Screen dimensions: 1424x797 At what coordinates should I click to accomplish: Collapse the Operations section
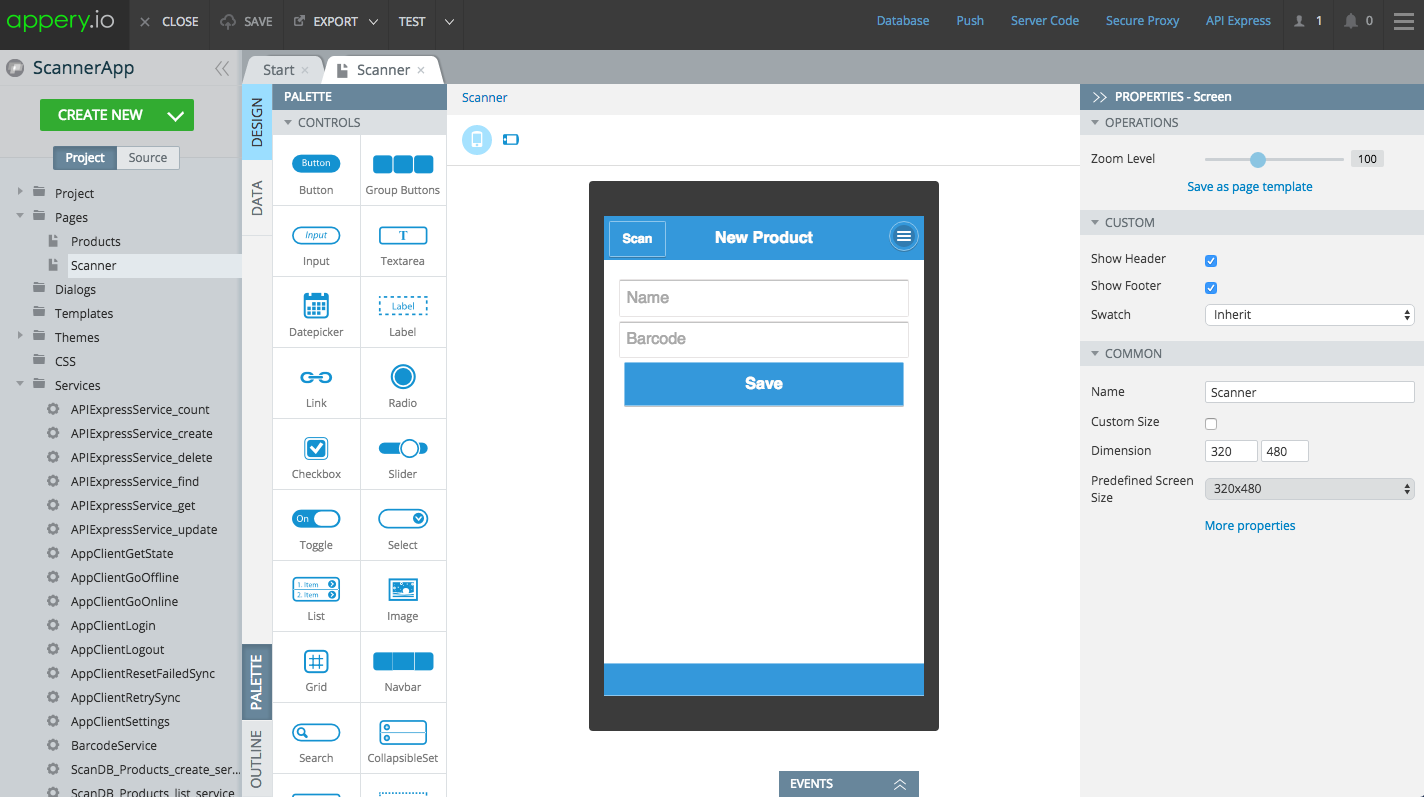pos(1094,122)
